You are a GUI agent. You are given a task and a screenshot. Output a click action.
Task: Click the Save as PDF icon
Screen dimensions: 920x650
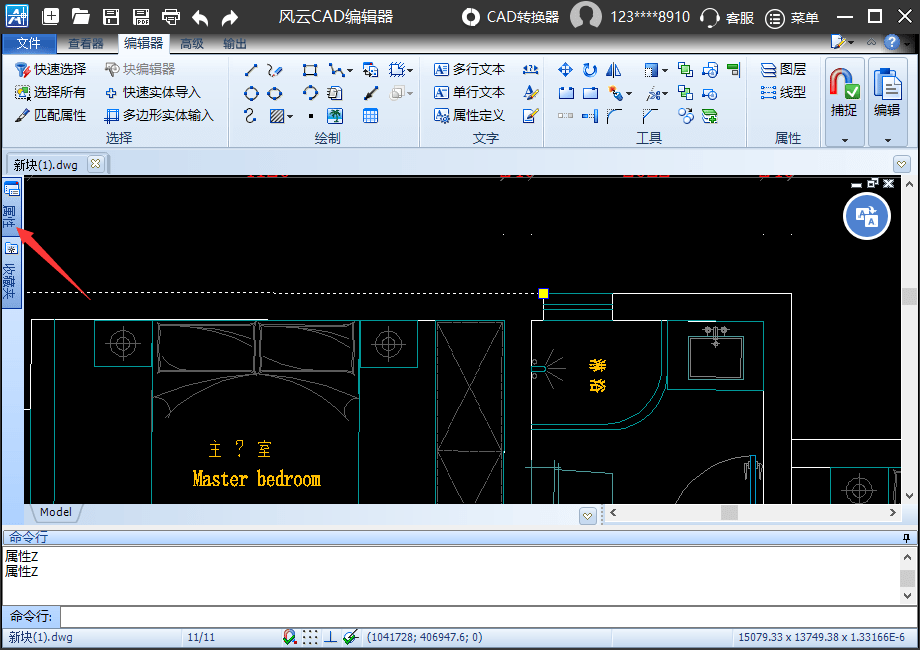141,17
